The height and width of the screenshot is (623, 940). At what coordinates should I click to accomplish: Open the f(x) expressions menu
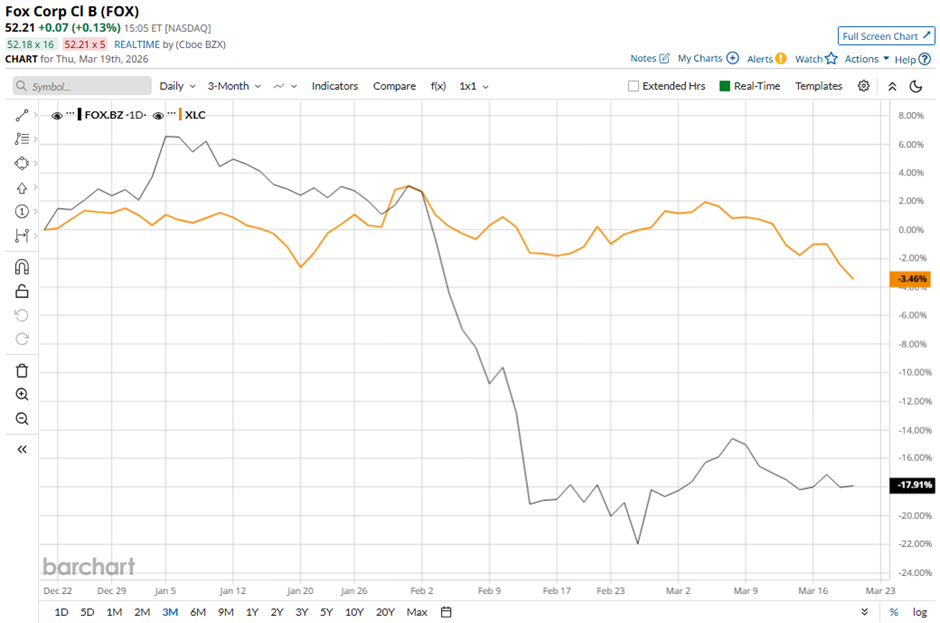point(438,86)
